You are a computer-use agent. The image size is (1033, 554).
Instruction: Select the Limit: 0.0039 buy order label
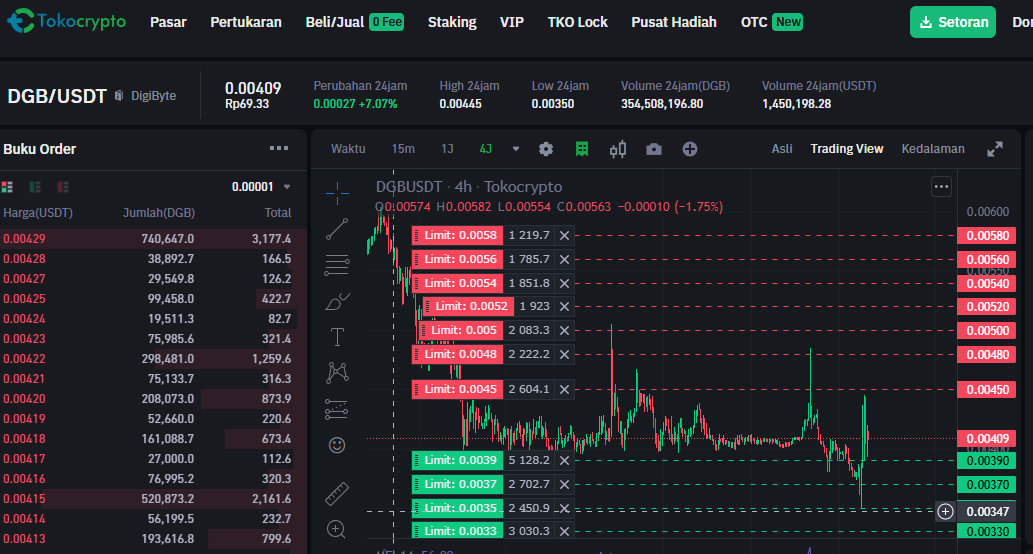pyautogui.click(x=457, y=460)
